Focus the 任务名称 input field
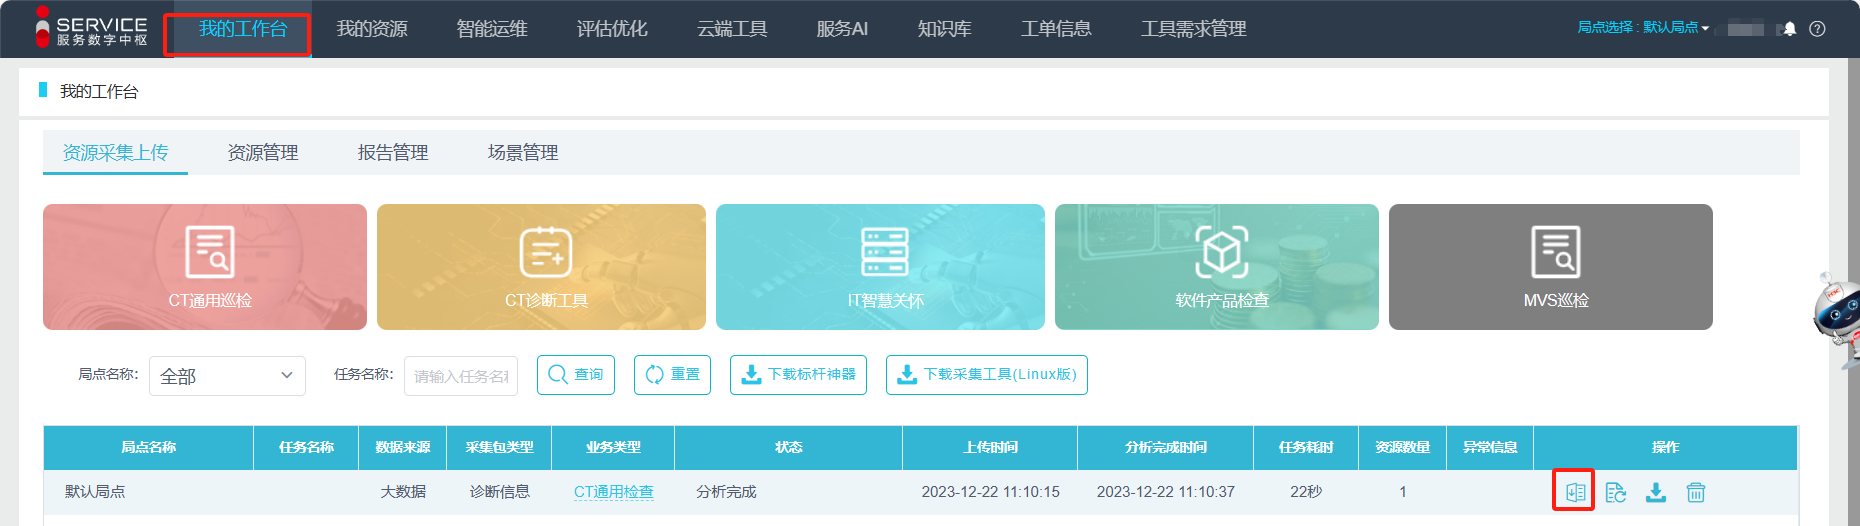Screen dimensions: 1860x526 [x=461, y=376]
